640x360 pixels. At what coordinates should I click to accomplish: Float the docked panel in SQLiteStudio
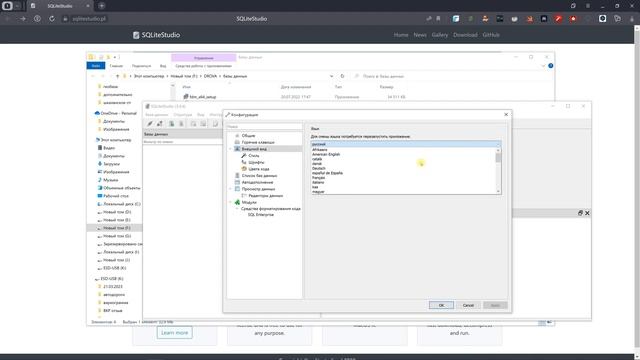[x=580, y=213]
